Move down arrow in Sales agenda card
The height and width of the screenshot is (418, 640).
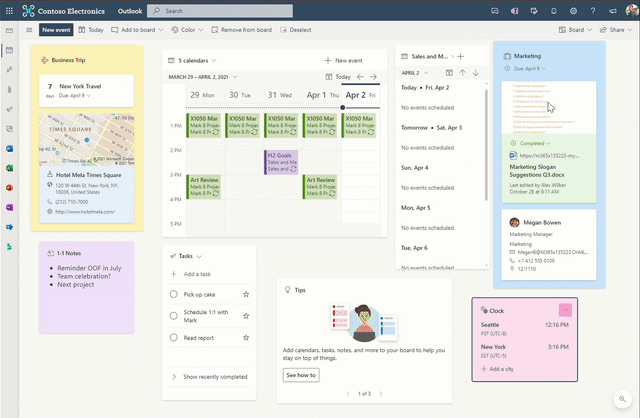(476, 73)
